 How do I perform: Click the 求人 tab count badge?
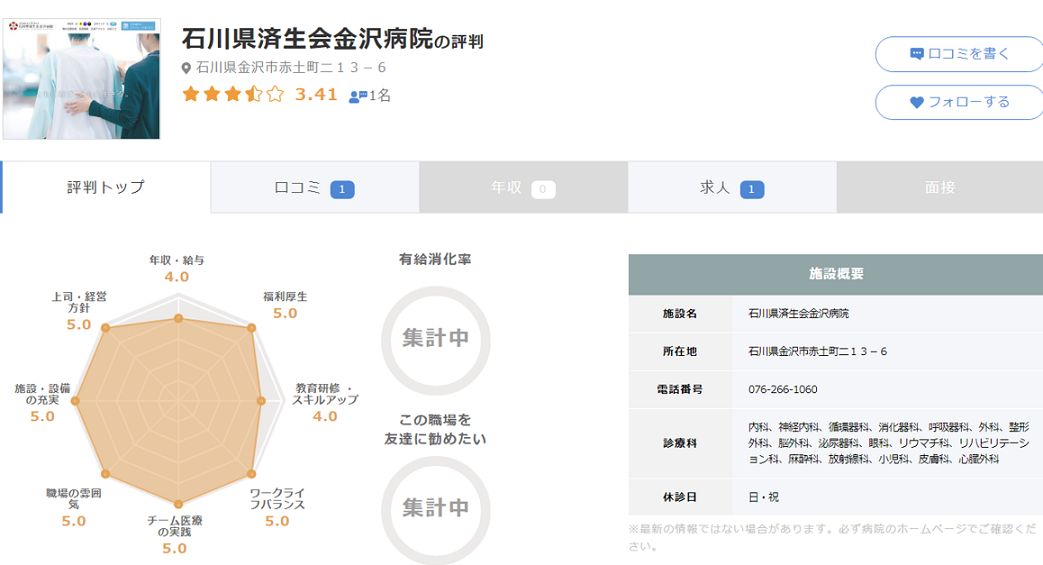click(752, 190)
